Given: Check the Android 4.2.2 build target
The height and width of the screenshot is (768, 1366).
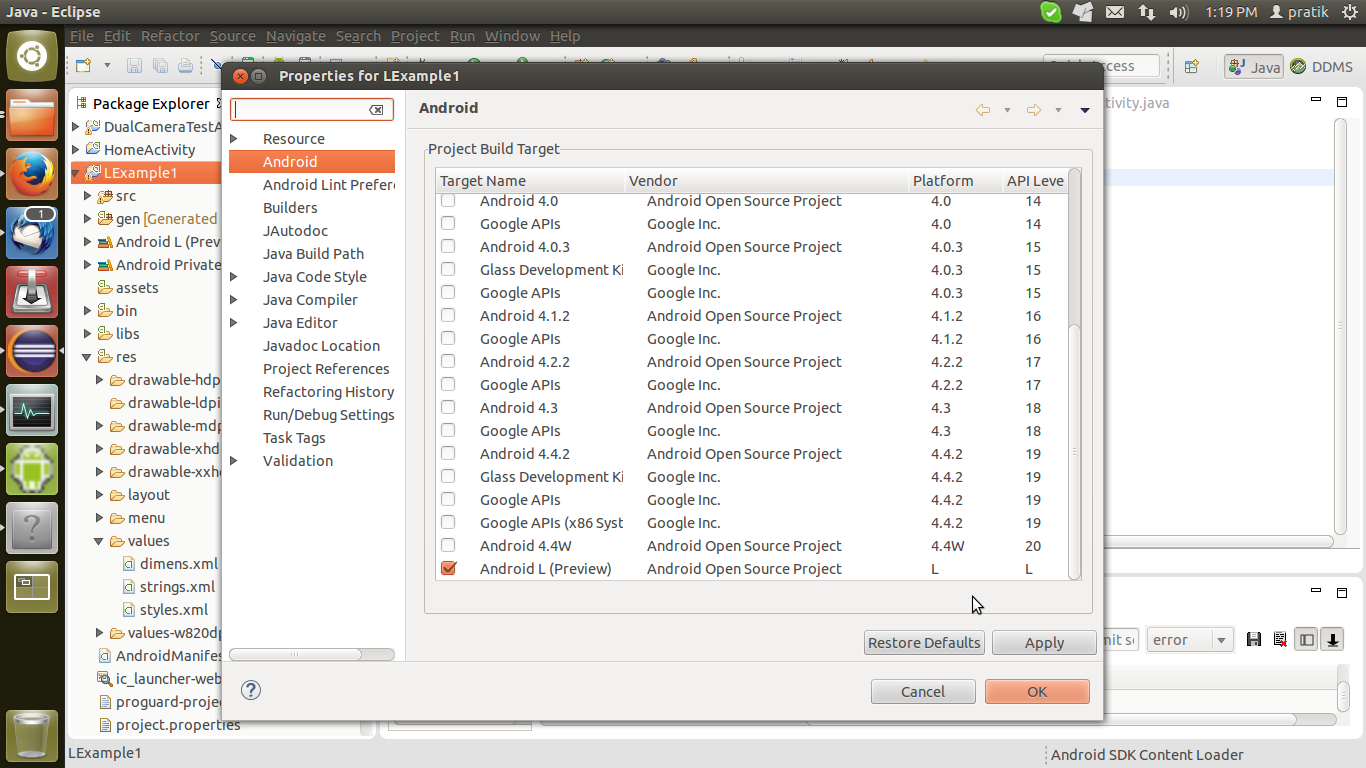Looking at the screenshot, I should coord(448,361).
